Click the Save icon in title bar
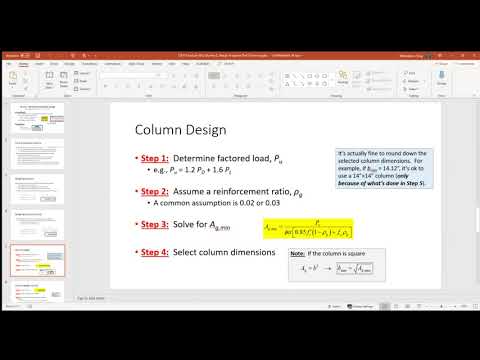The width and height of the screenshot is (480, 360). tap(37, 55)
